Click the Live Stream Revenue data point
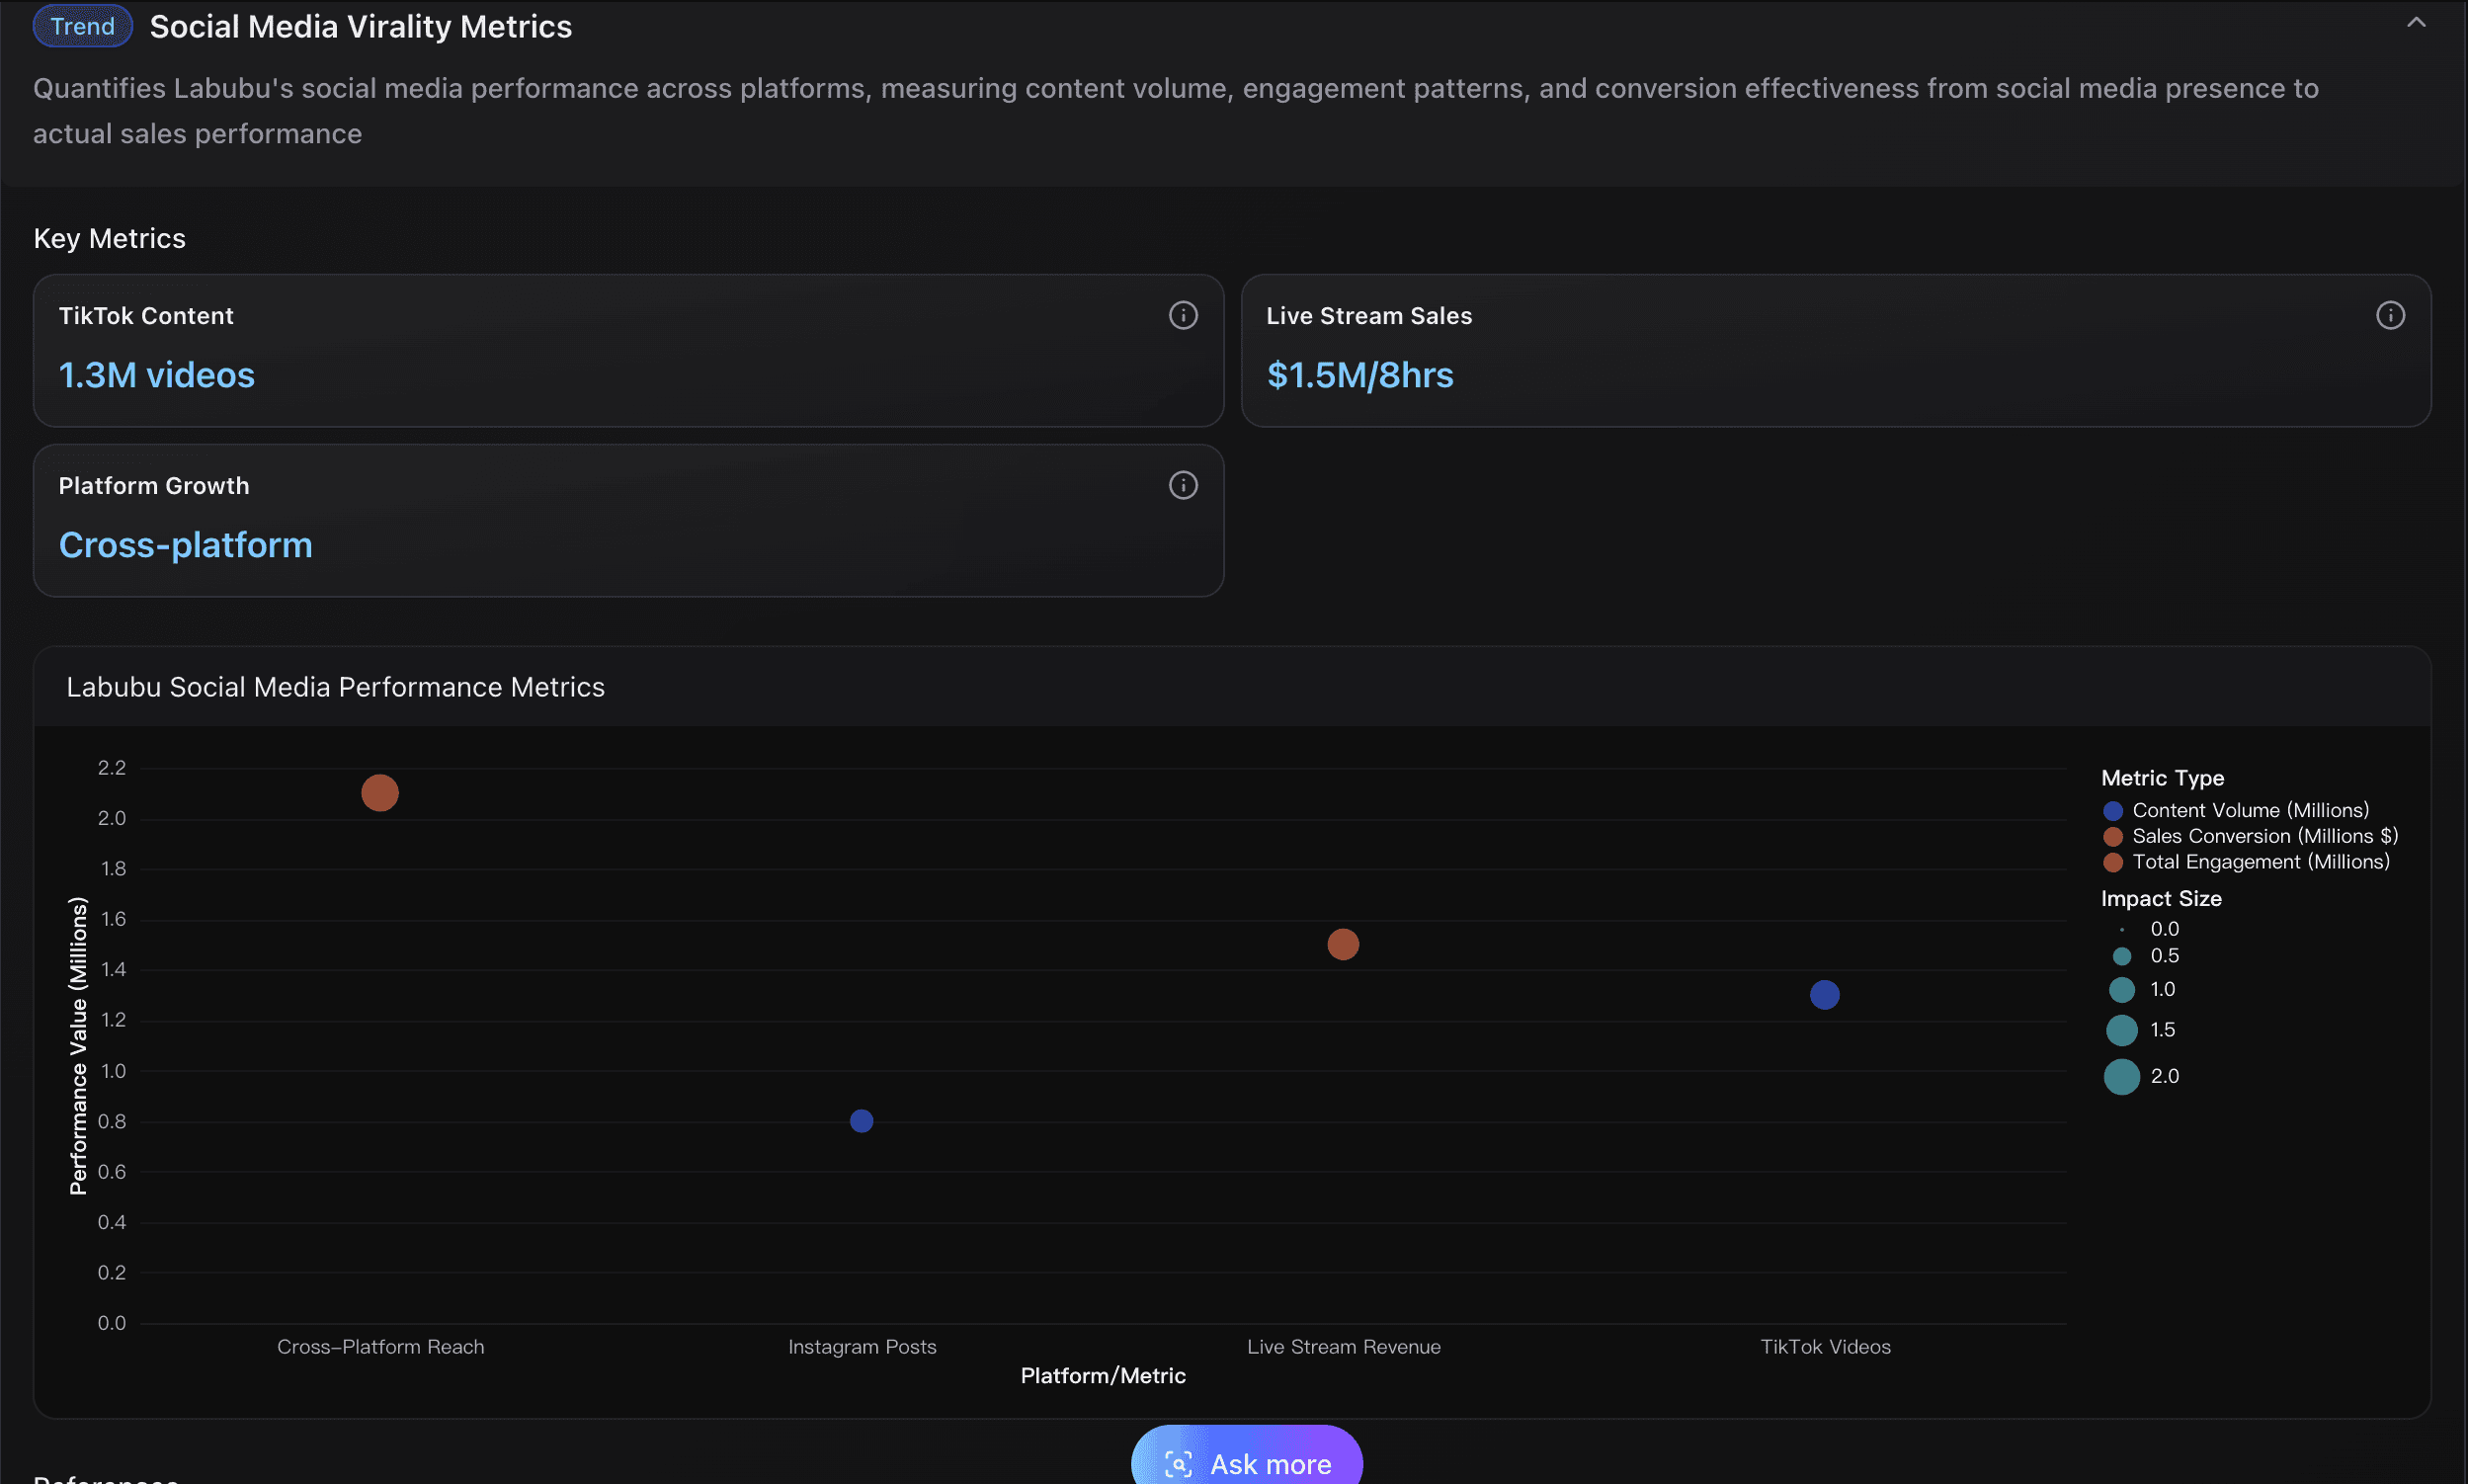The image size is (2468, 1484). [1343, 945]
